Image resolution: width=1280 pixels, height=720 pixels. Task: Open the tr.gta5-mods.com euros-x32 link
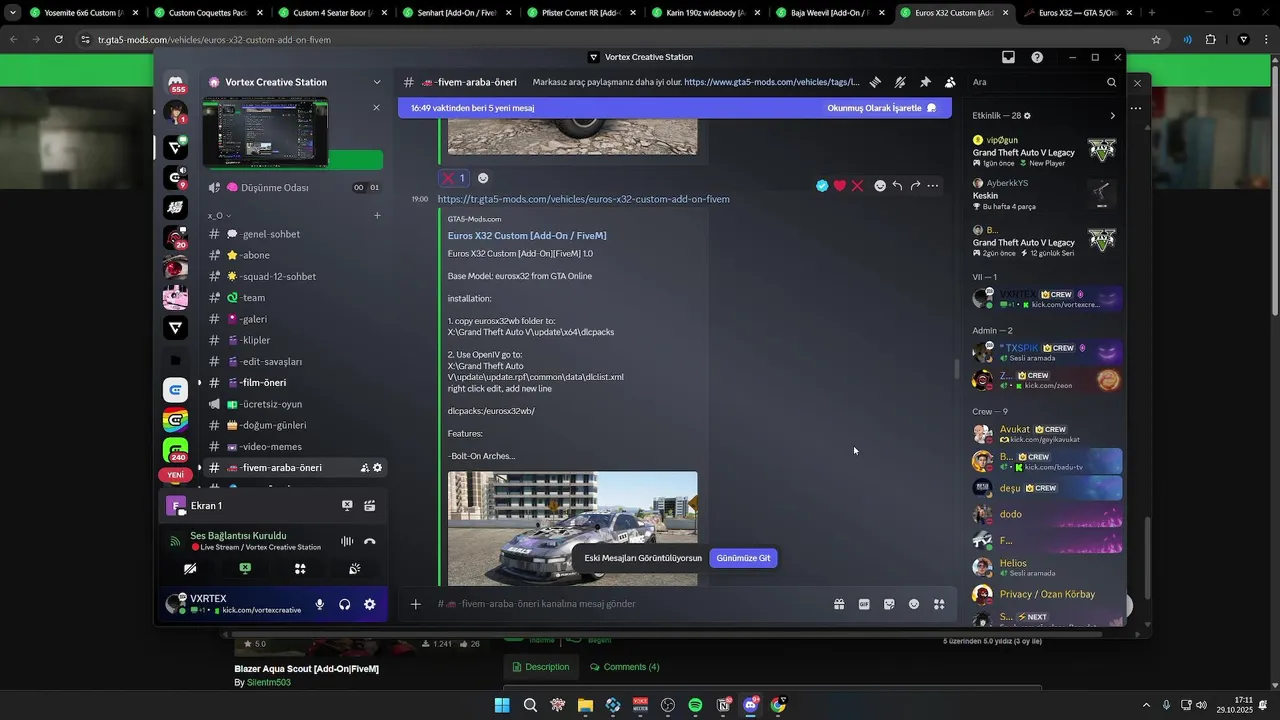tap(583, 199)
